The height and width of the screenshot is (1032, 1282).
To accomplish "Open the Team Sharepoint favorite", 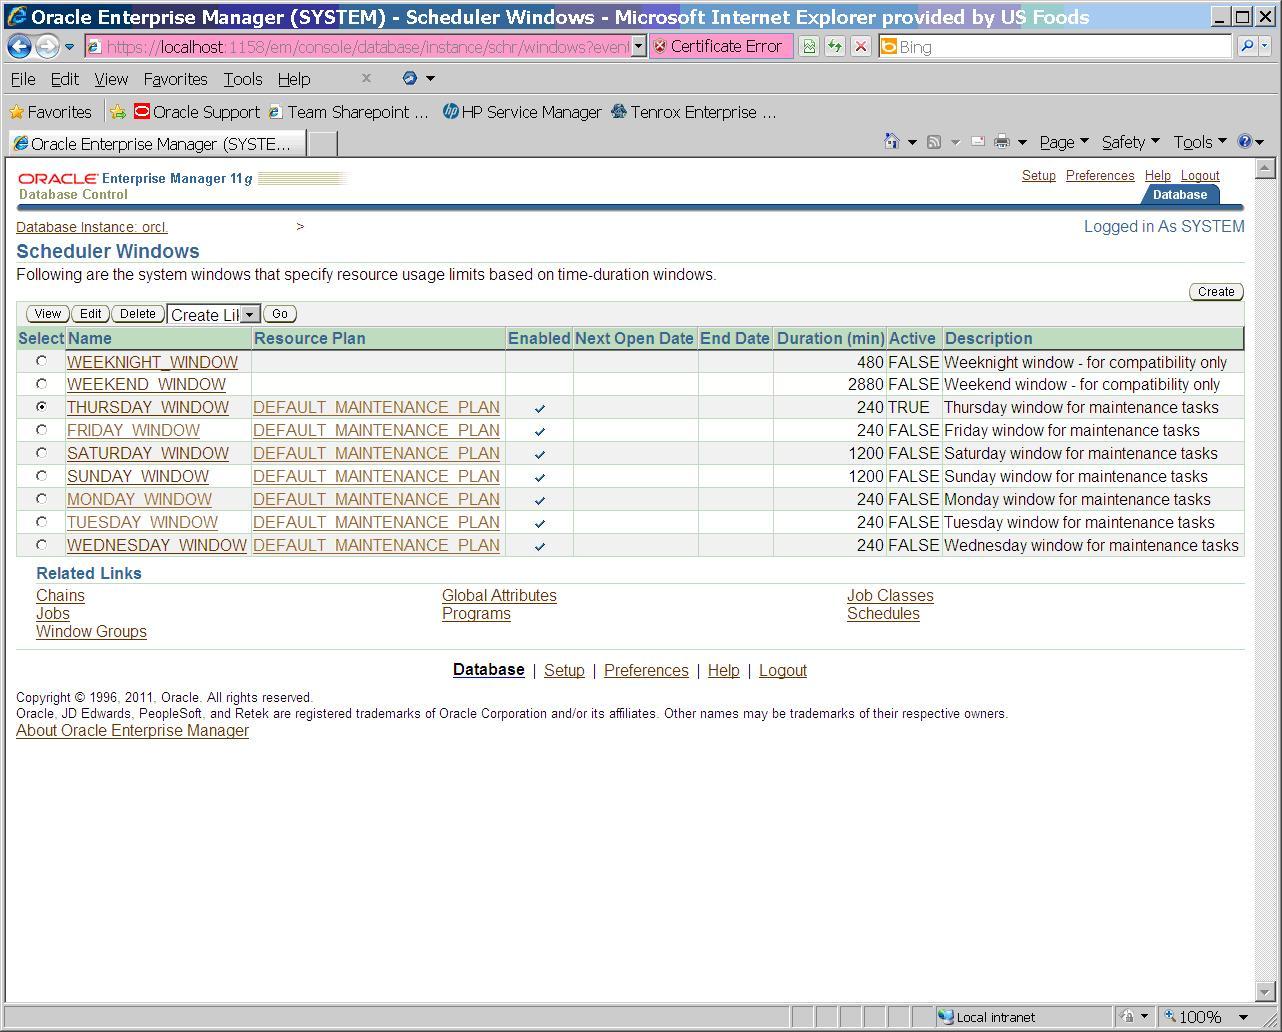I will pyautogui.click(x=348, y=112).
